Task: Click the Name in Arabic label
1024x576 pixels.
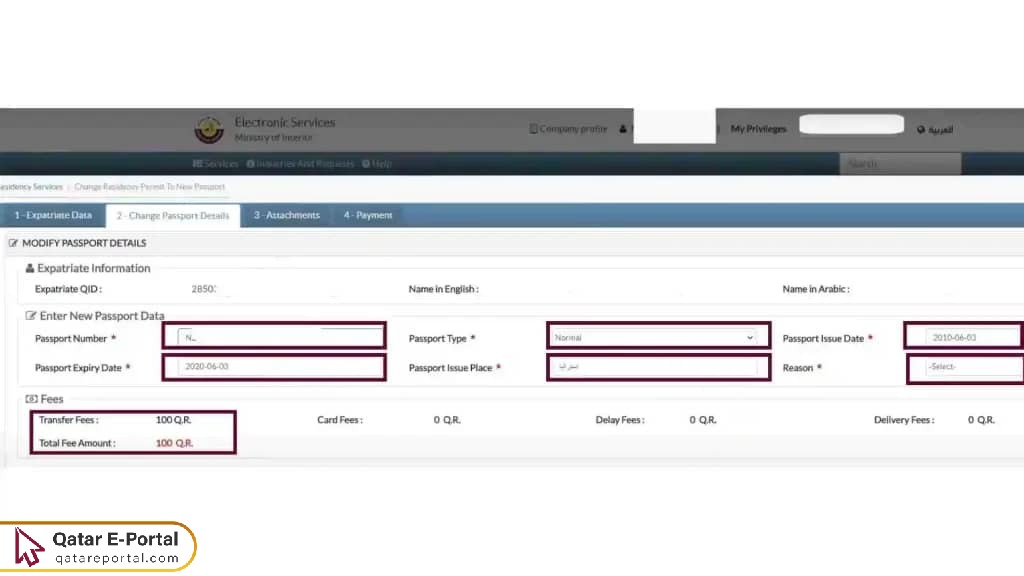Action: (816, 289)
